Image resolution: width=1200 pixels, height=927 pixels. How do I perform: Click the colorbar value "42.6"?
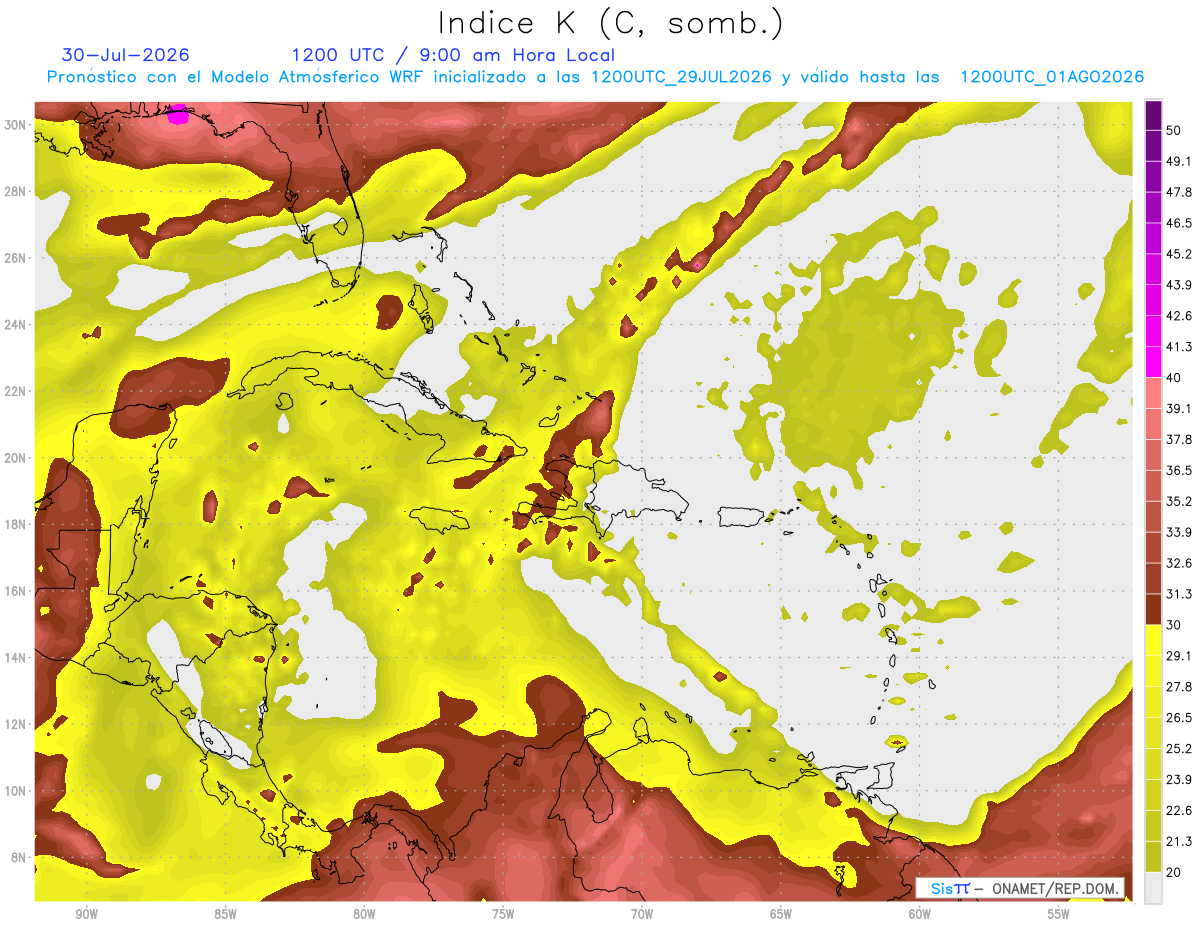[1179, 316]
